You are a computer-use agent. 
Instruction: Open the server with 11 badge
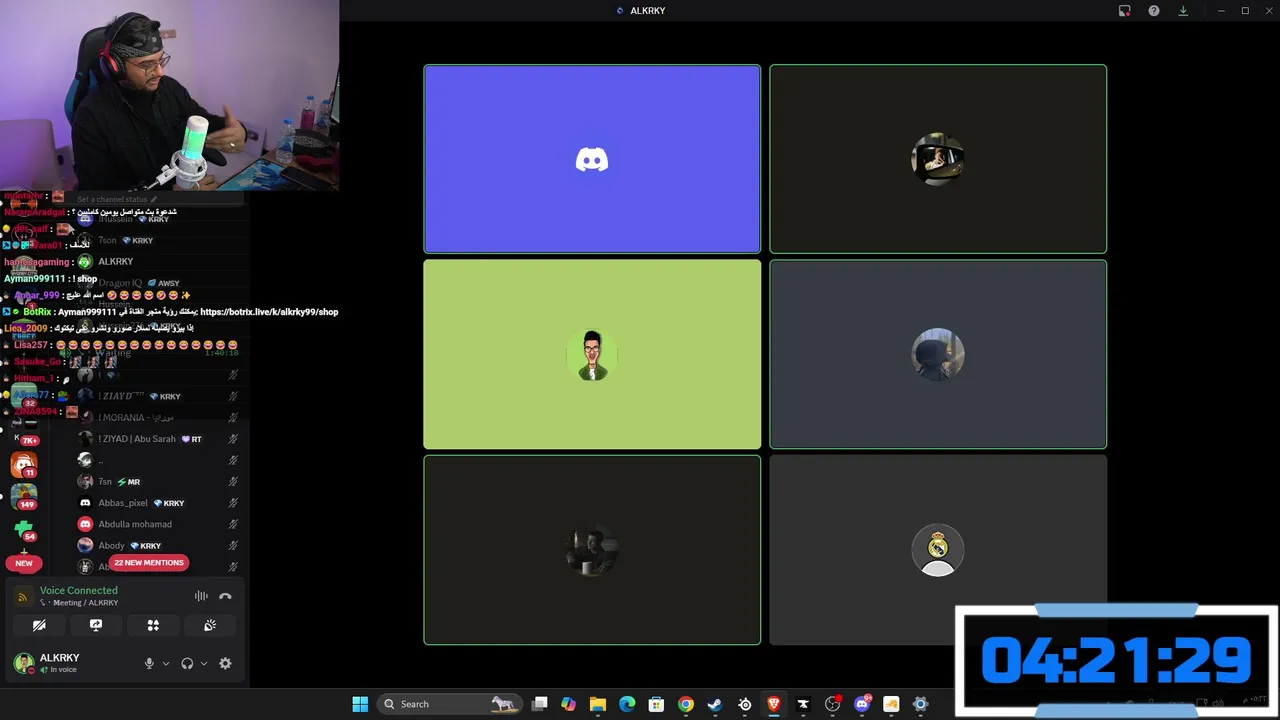(24, 464)
